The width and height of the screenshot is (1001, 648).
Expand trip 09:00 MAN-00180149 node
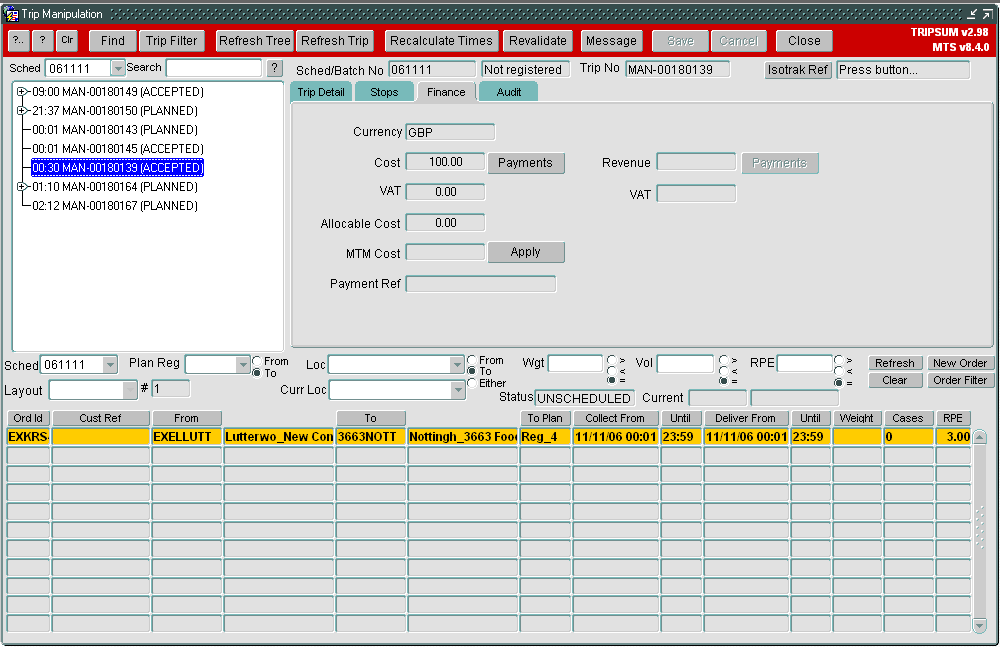(x=22, y=92)
